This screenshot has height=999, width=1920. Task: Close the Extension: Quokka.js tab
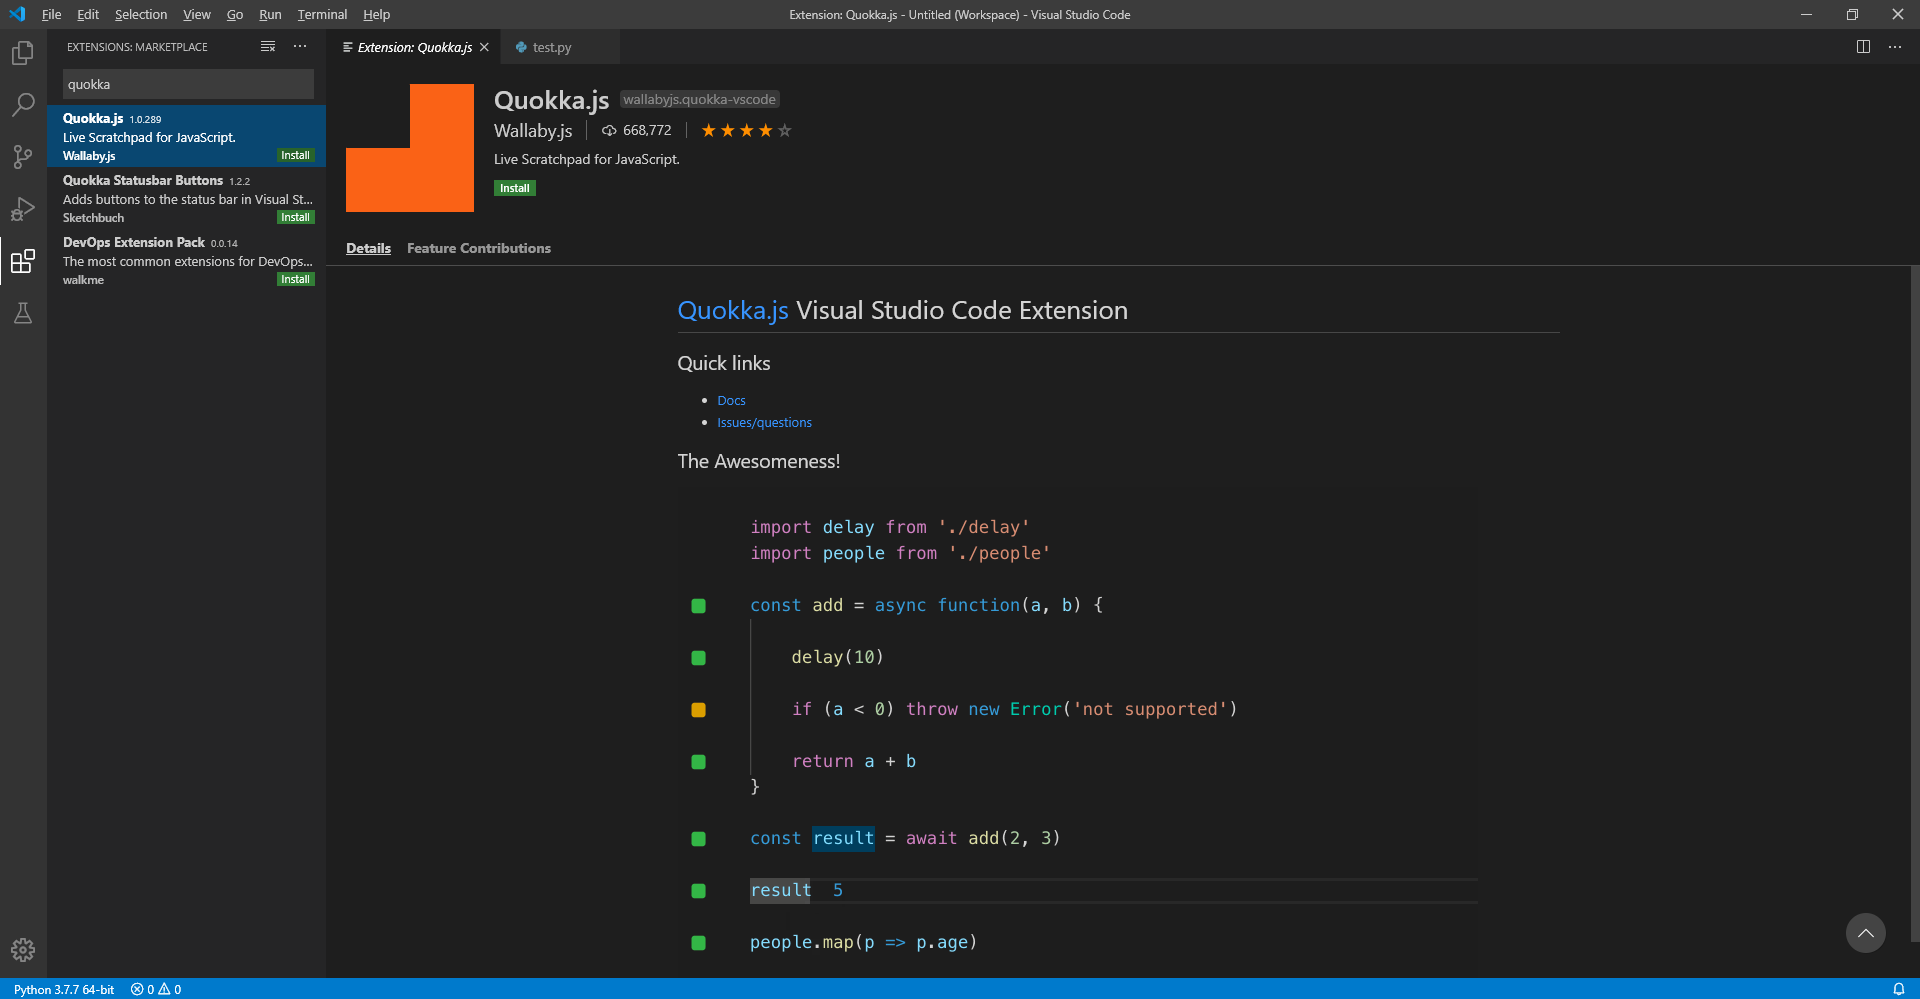point(484,47)
